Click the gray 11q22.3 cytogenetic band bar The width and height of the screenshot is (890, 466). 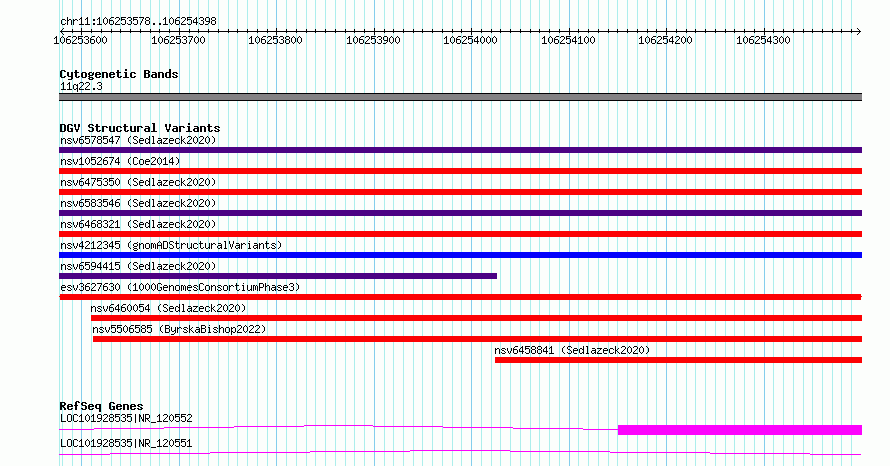460,97
